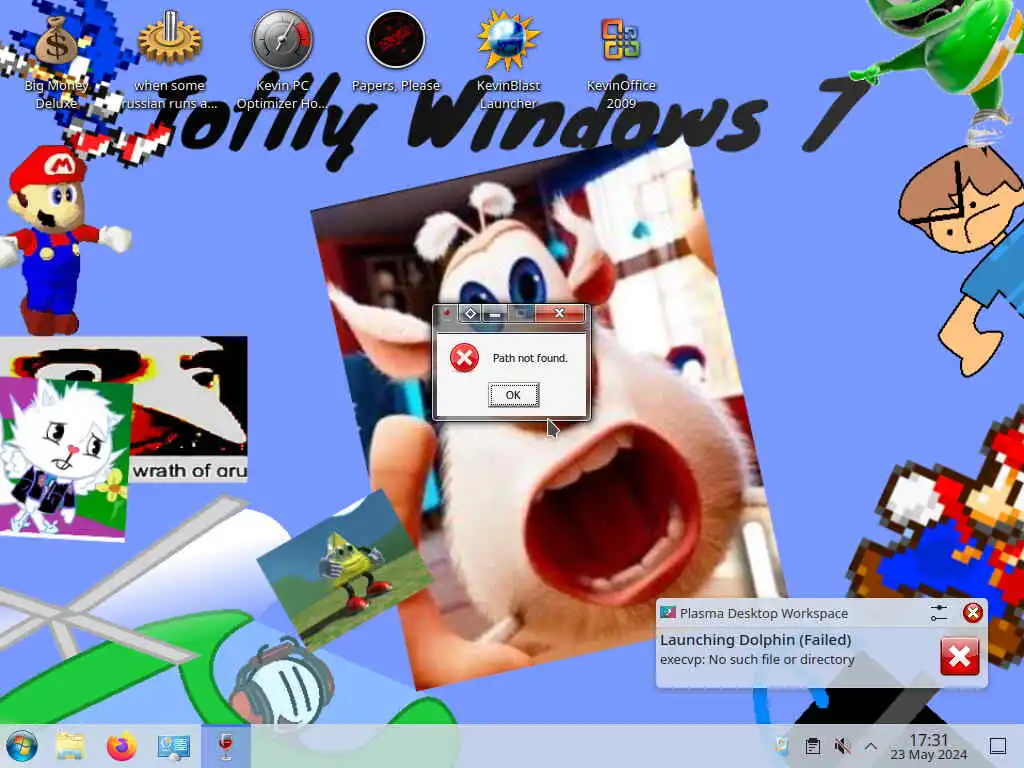The height and width of the screenshot is (768, 1024).
Task: Click 'Launching Dolphin (Failed)' notification title
Action: [756, 640]
